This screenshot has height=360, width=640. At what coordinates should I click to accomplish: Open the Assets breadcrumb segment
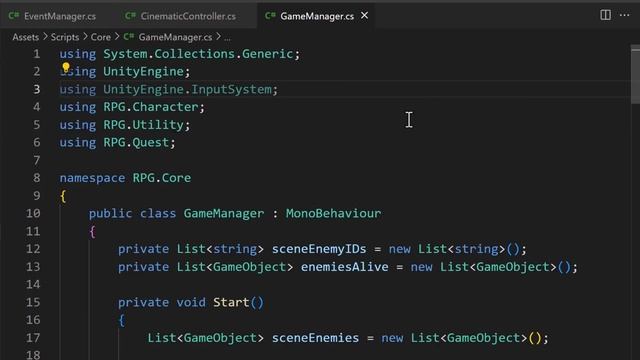click(x=25, y=37)
